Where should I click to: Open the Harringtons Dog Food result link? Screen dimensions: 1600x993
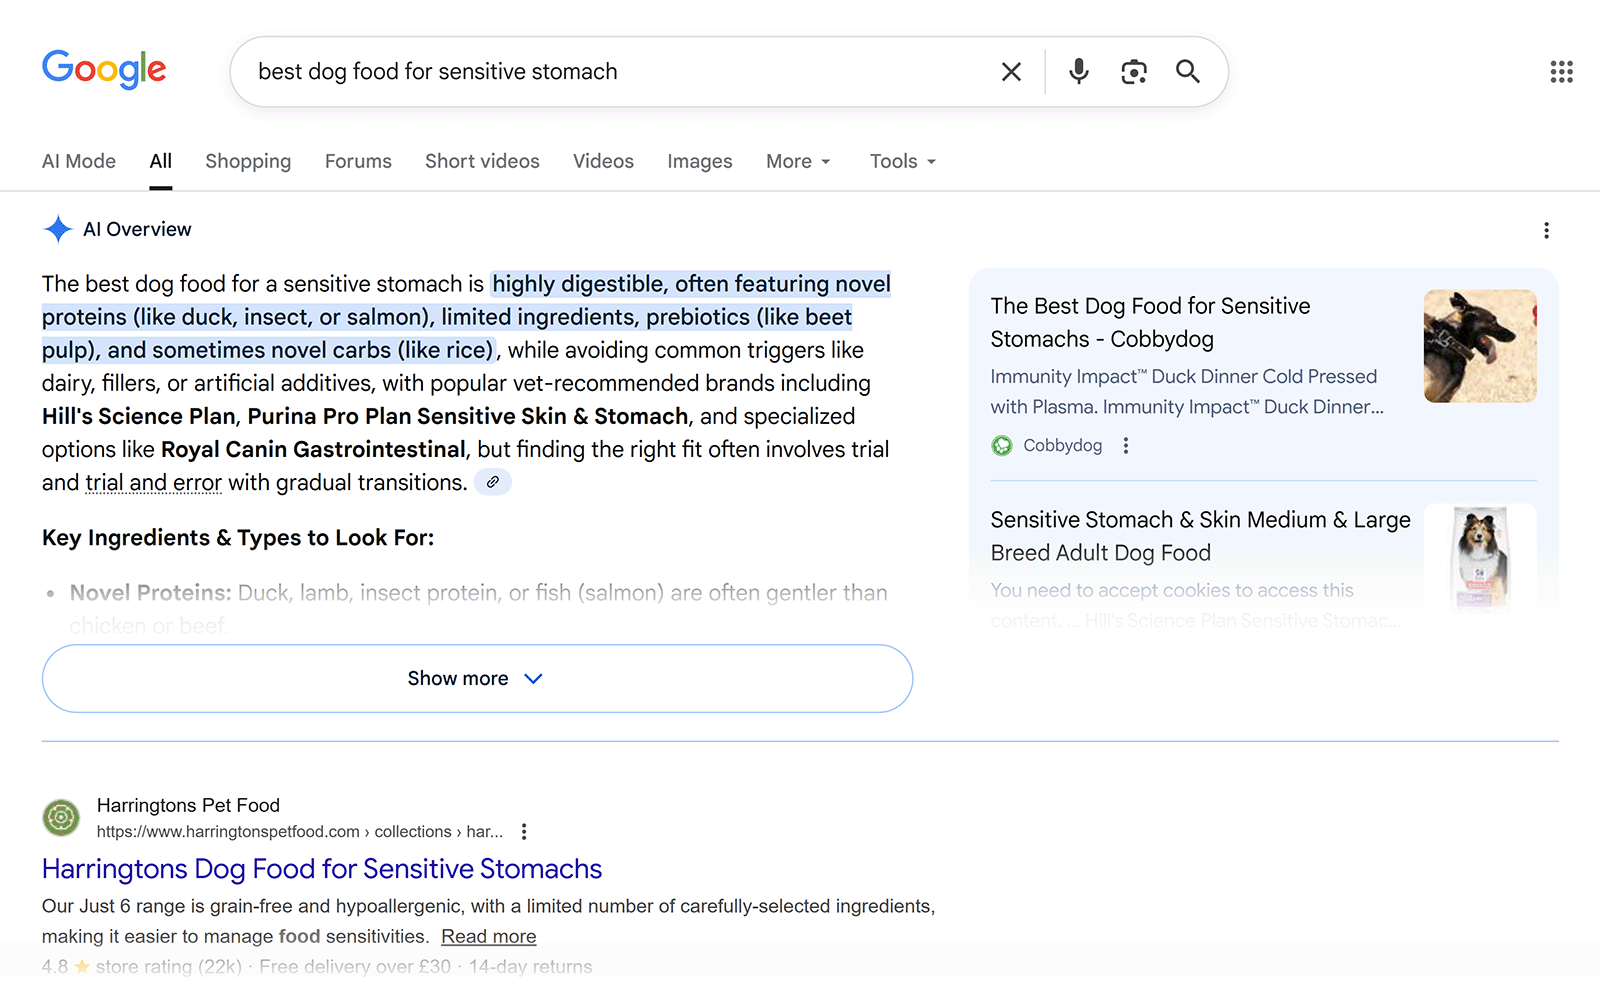pos(321,869)
